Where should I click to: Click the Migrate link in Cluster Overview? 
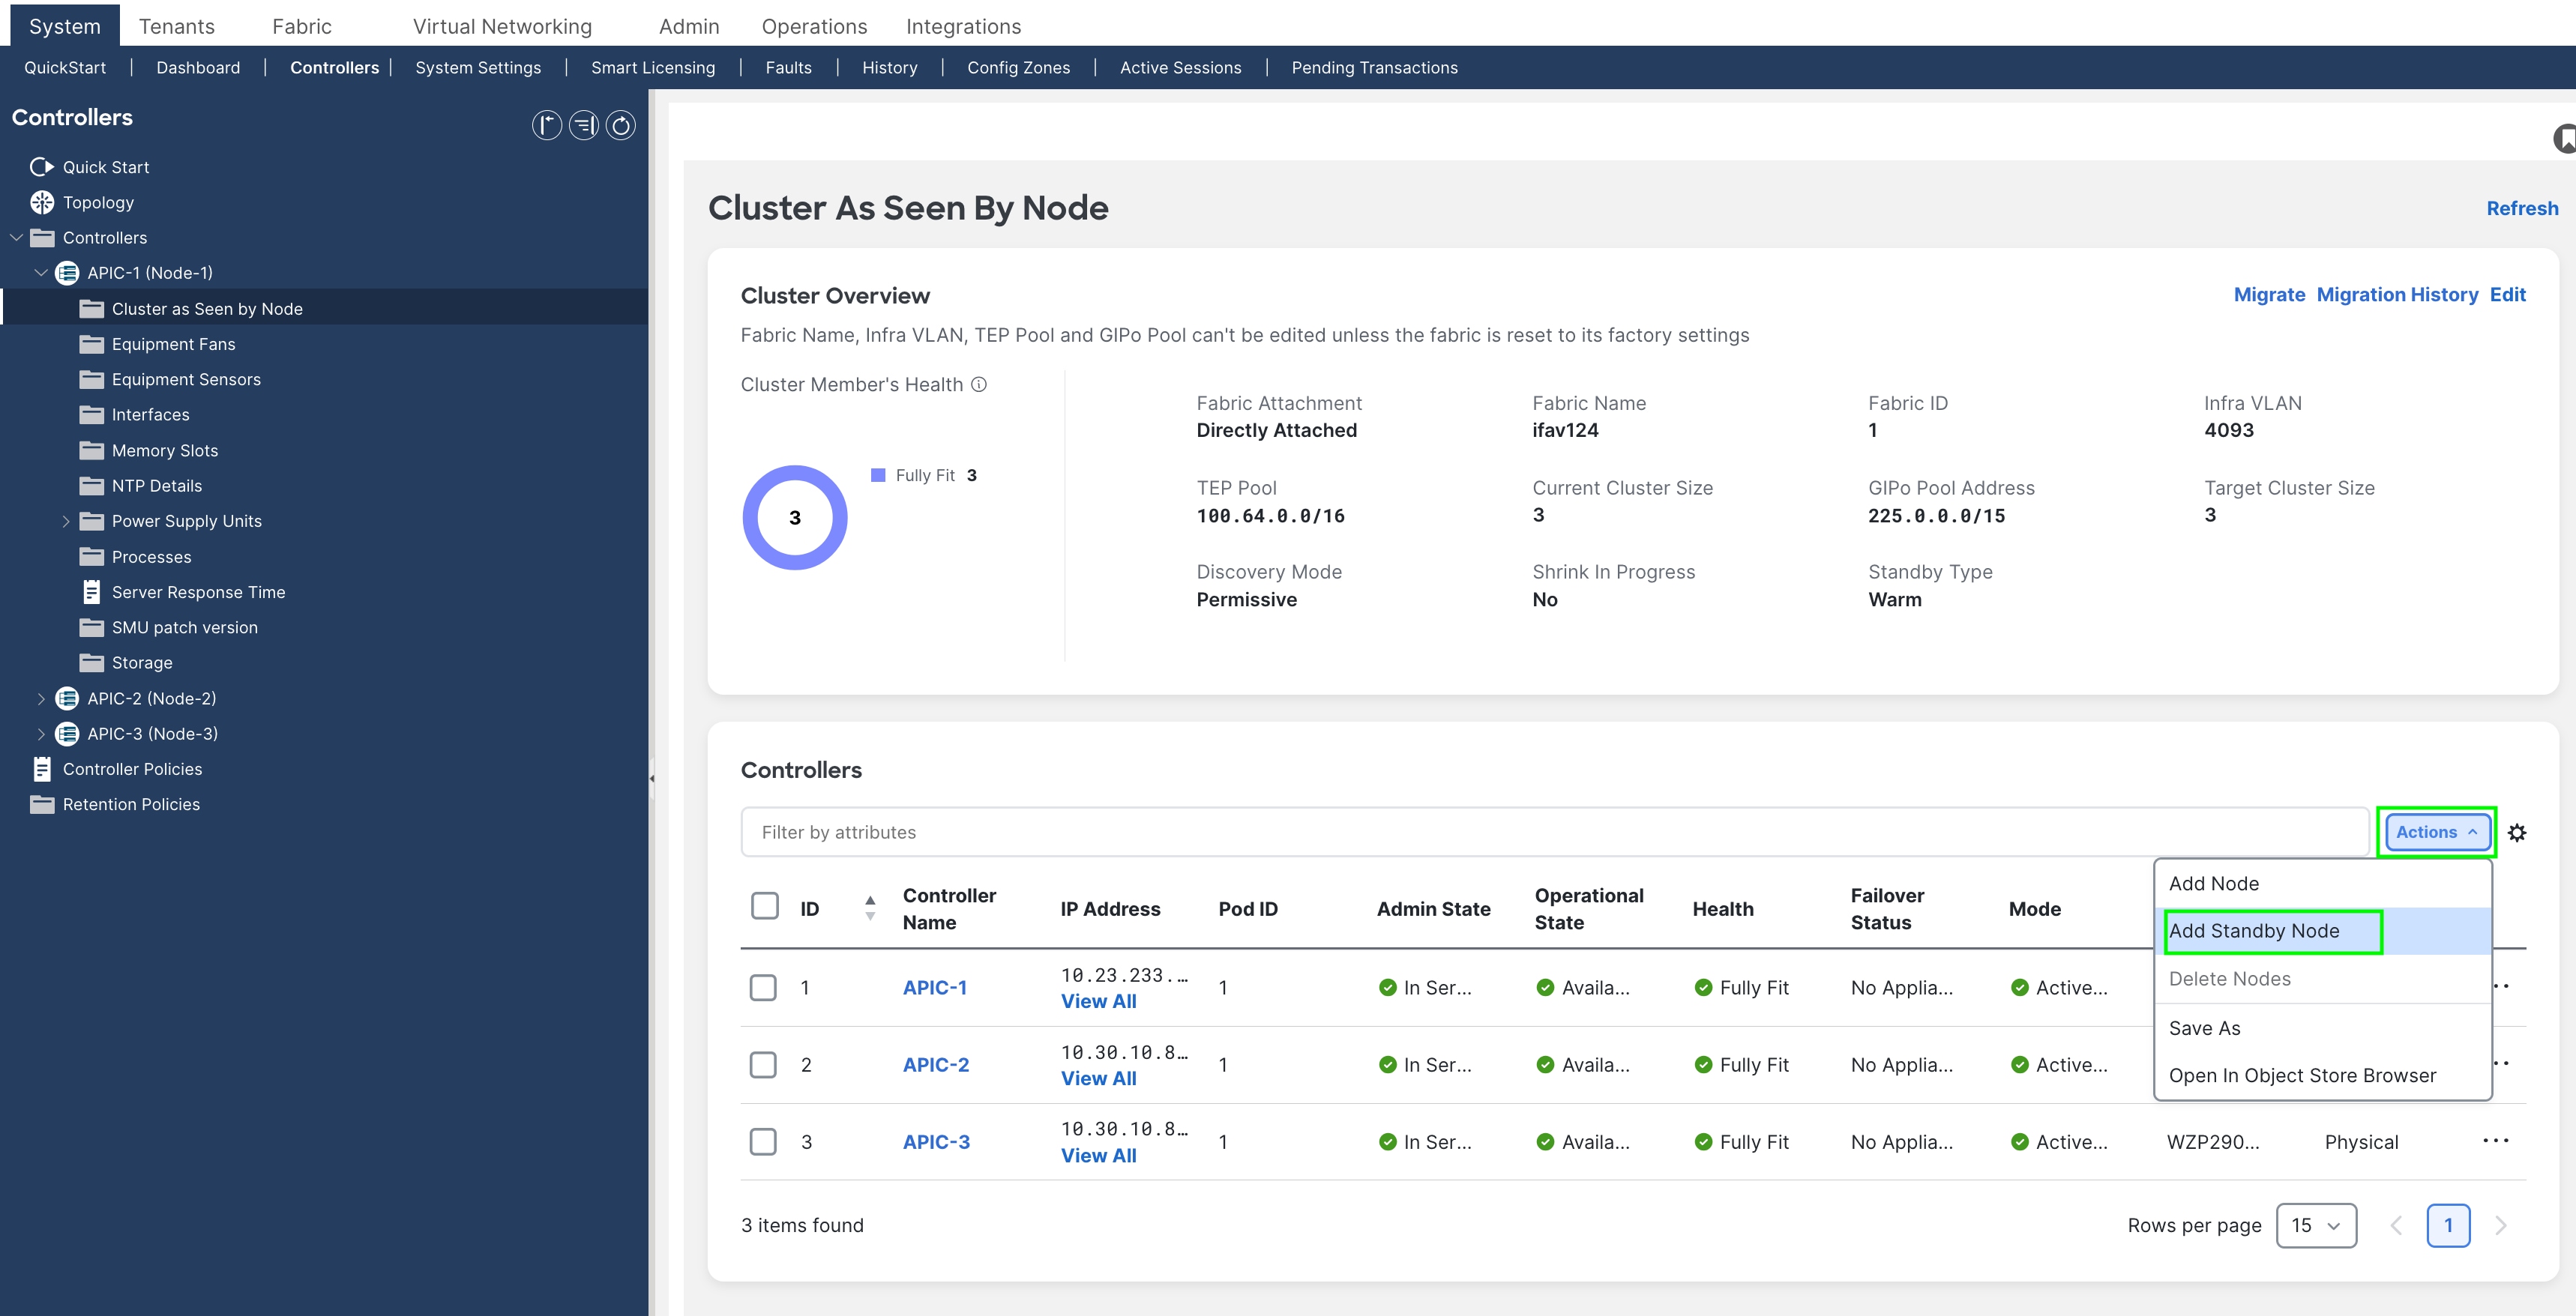pos(2269,294)
